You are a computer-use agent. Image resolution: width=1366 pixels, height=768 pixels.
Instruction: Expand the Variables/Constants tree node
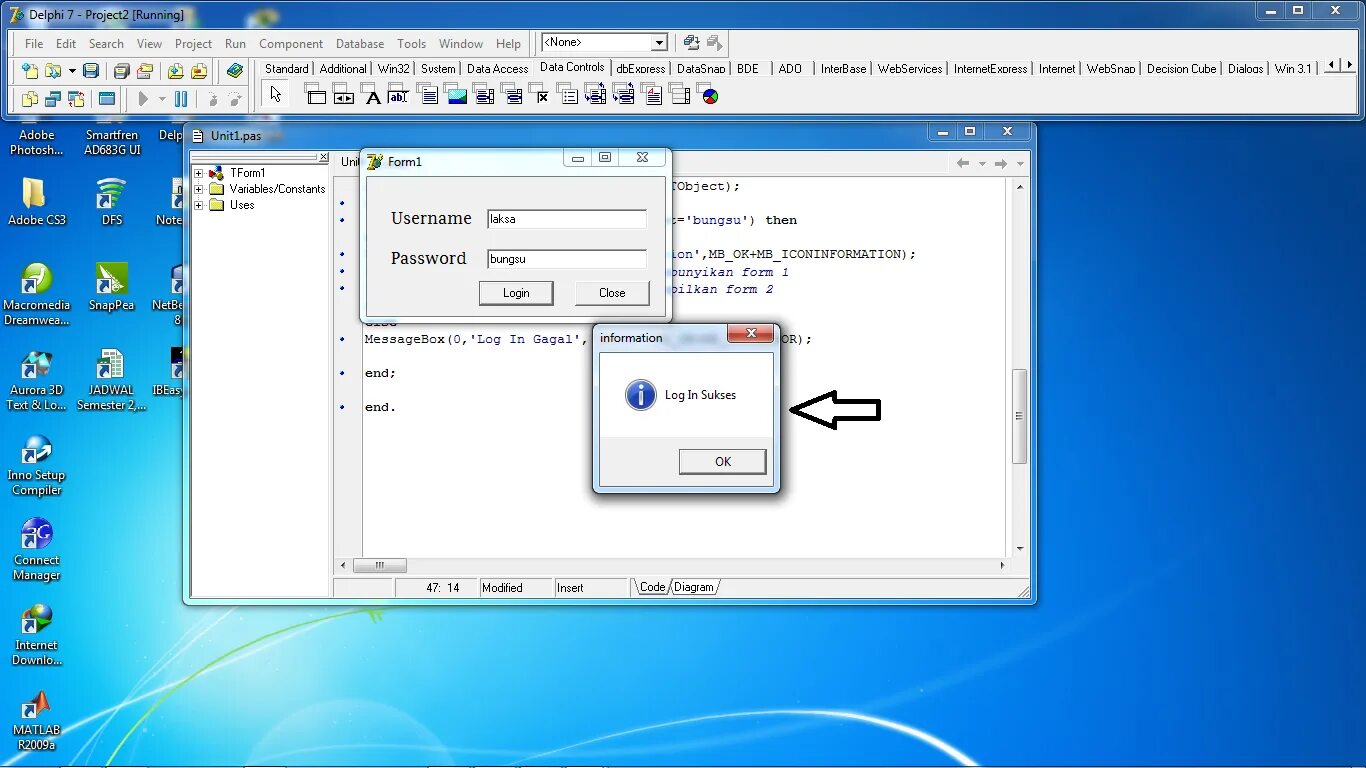pyautogui.click(x=199, y=189)
